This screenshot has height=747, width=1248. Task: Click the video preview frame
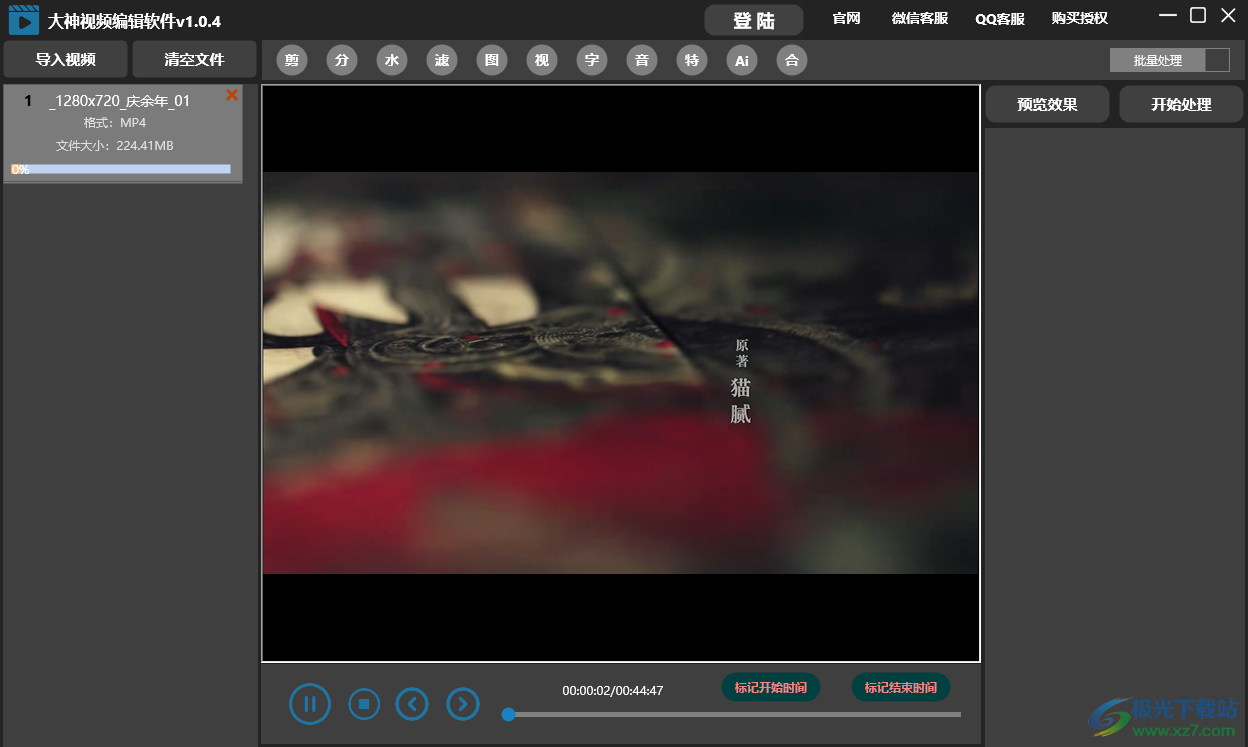621,373
